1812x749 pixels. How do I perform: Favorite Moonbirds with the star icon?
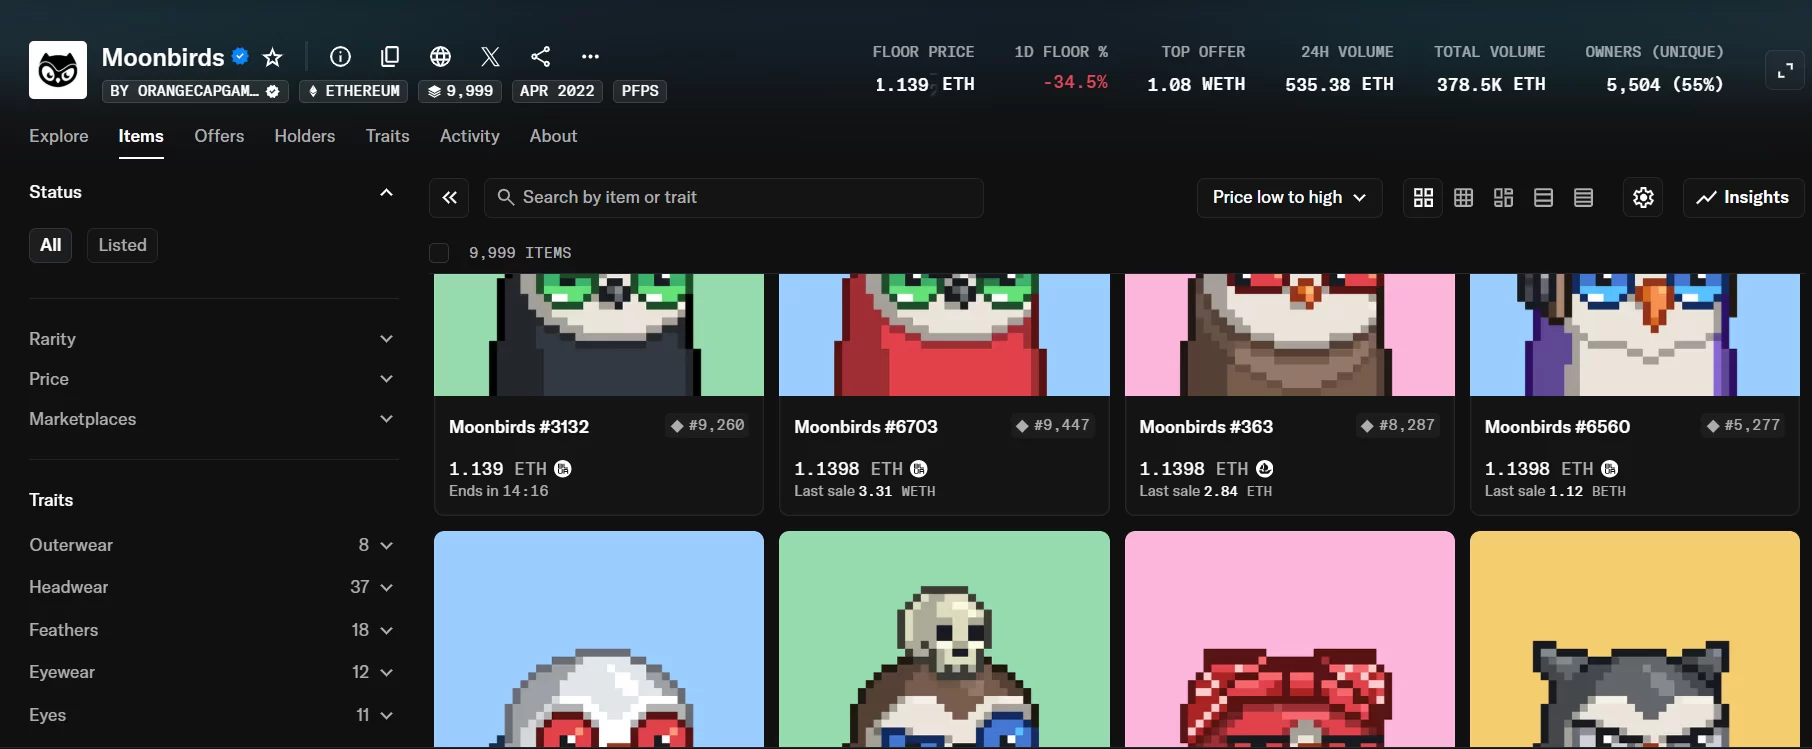(273, 57)
